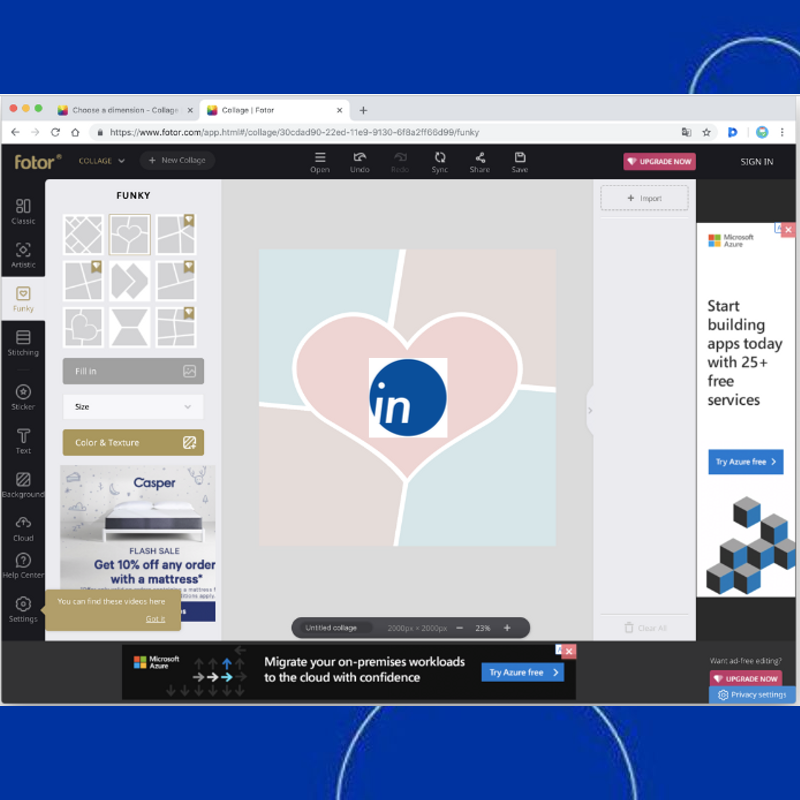Click the New Collage button
The image size is (800, 800).
(177, 160)
